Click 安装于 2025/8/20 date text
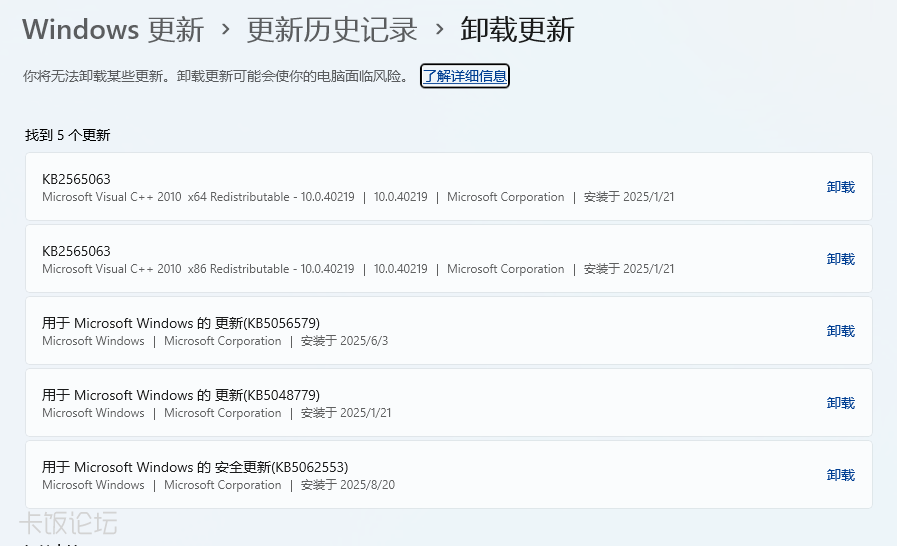 348,485
